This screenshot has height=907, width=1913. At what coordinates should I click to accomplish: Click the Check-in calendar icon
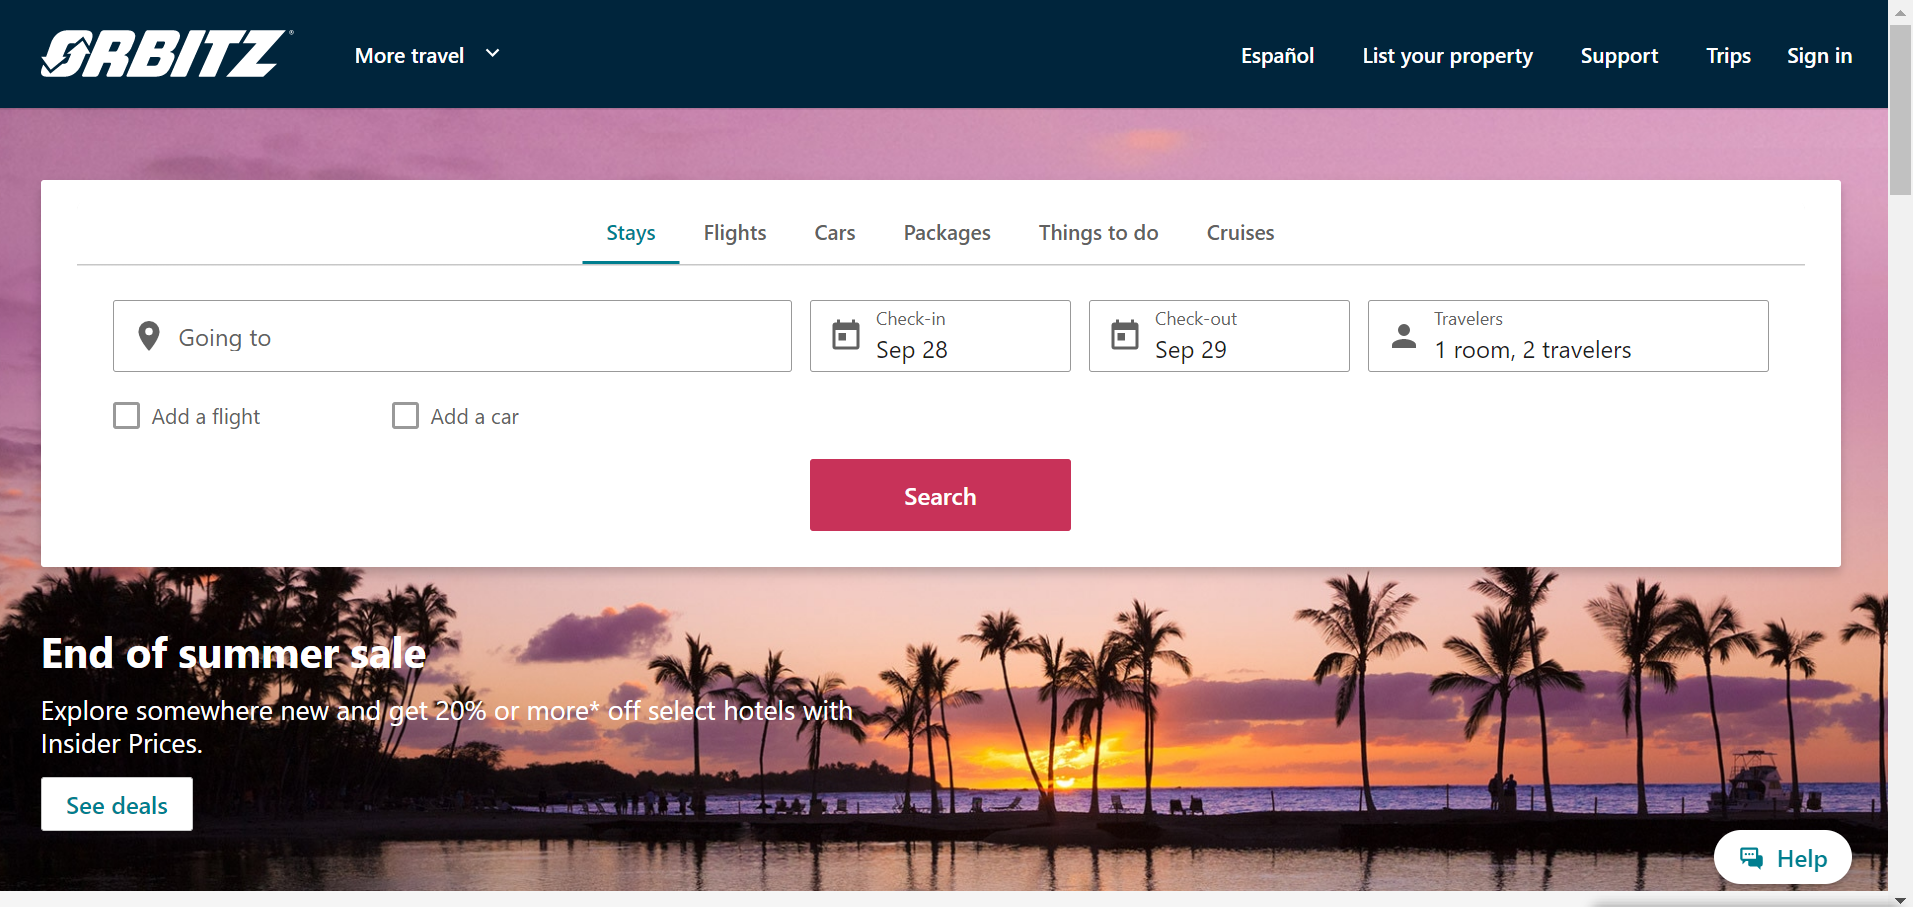(x=846, y=335)
